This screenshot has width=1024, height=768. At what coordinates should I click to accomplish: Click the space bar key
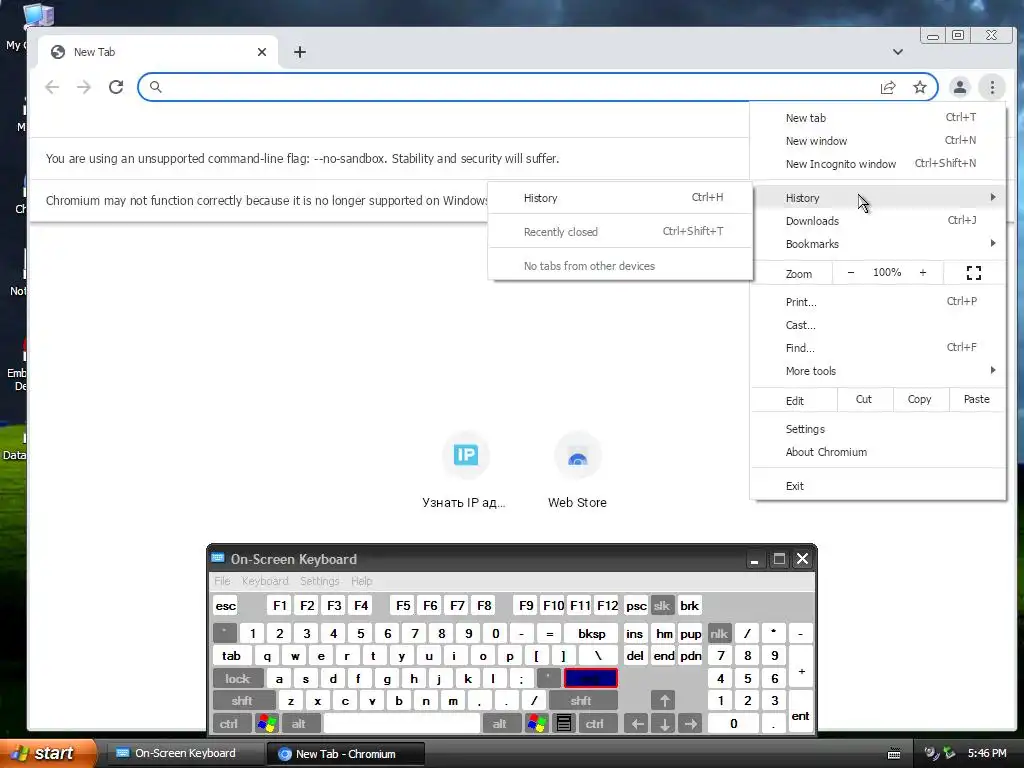402,724
